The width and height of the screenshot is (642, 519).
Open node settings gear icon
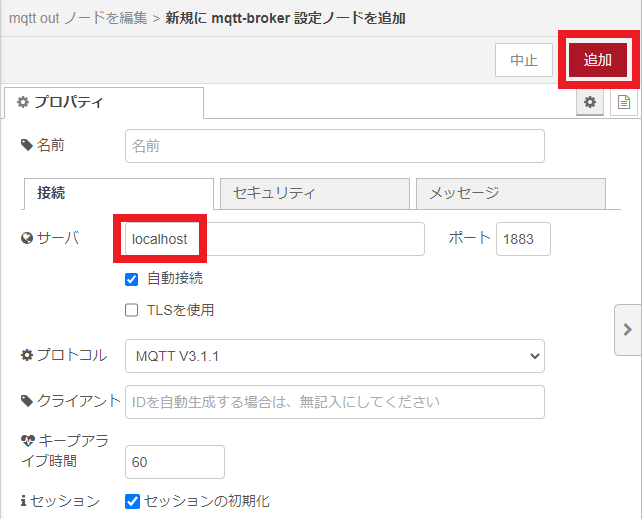tap(590, 102)
